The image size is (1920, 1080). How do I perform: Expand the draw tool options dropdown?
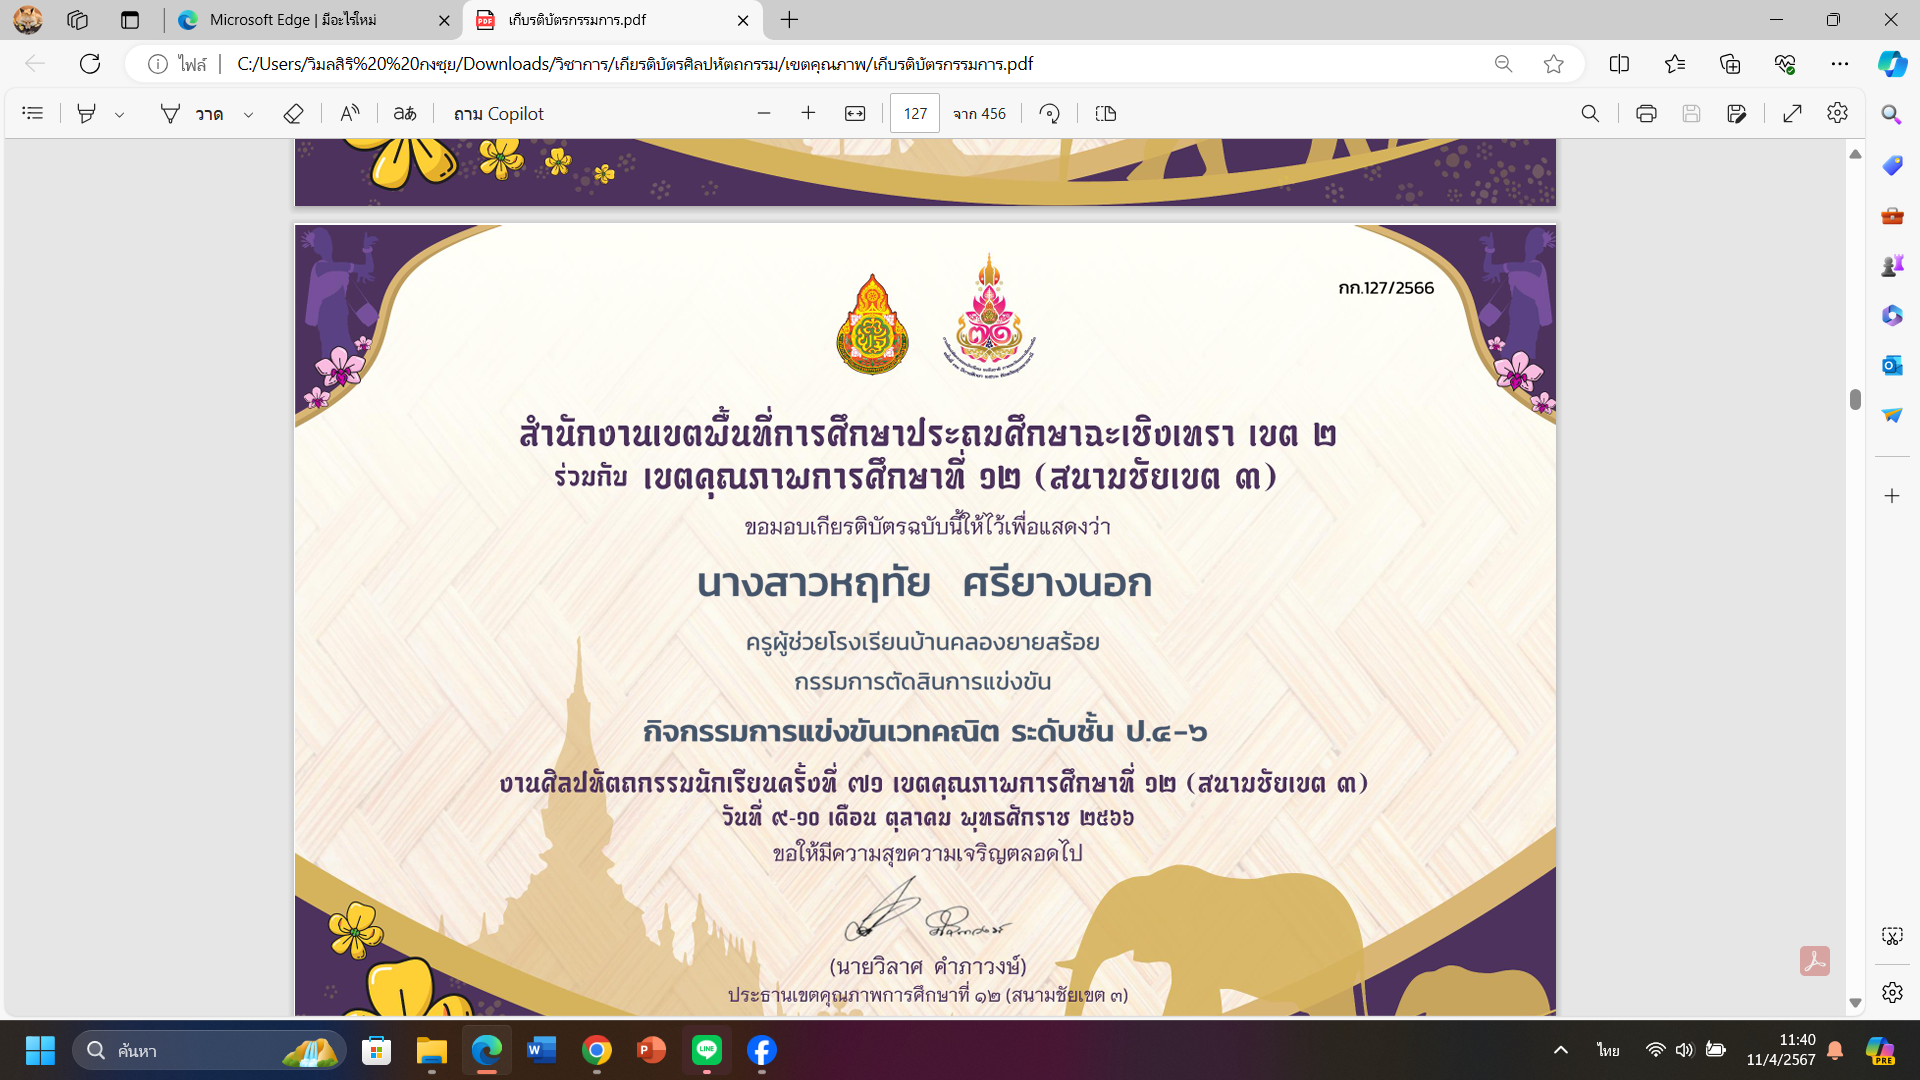click(x=249, y=115)
